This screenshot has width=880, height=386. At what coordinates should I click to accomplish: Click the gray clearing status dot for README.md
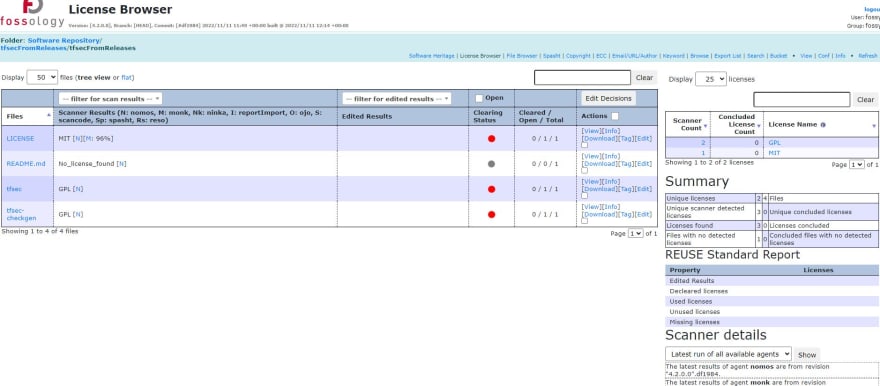pyautogui.click(x=492, y=164)
